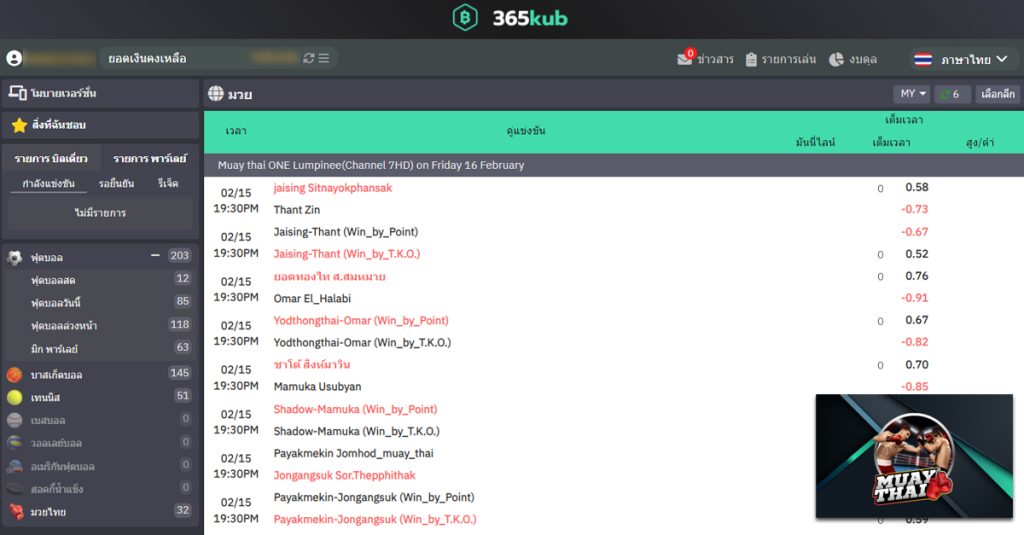The width and height of the screenshot is (1024, 535).
Task: Click the balance pie chart icon
Action: (836, 59)
